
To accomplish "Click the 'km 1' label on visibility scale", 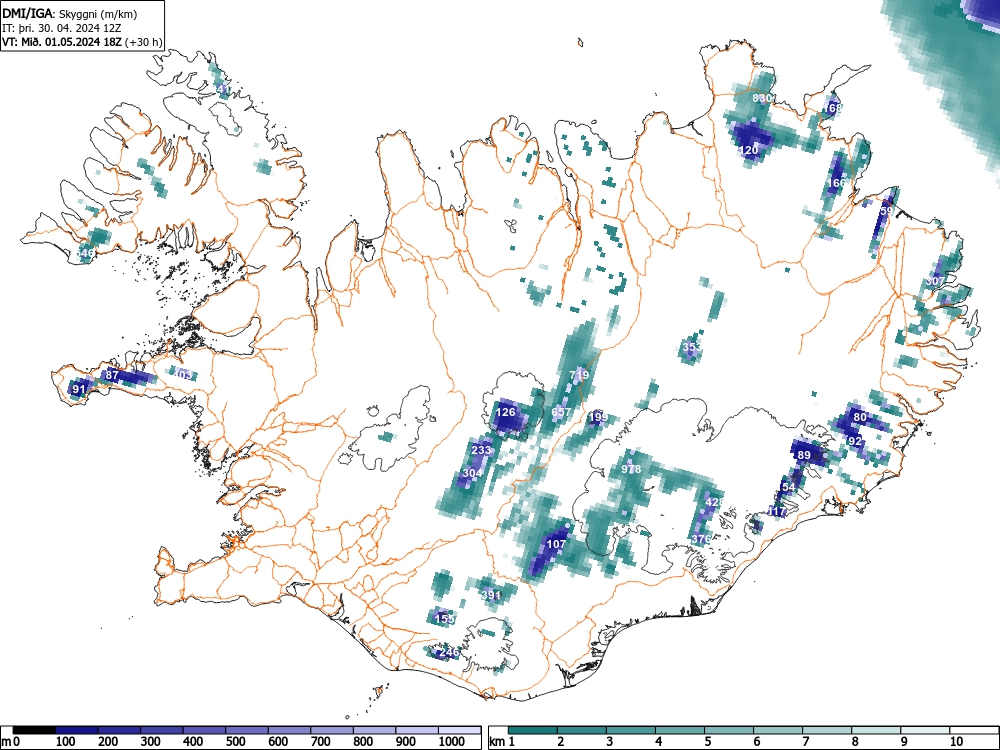I will click(x=502, y=742).
